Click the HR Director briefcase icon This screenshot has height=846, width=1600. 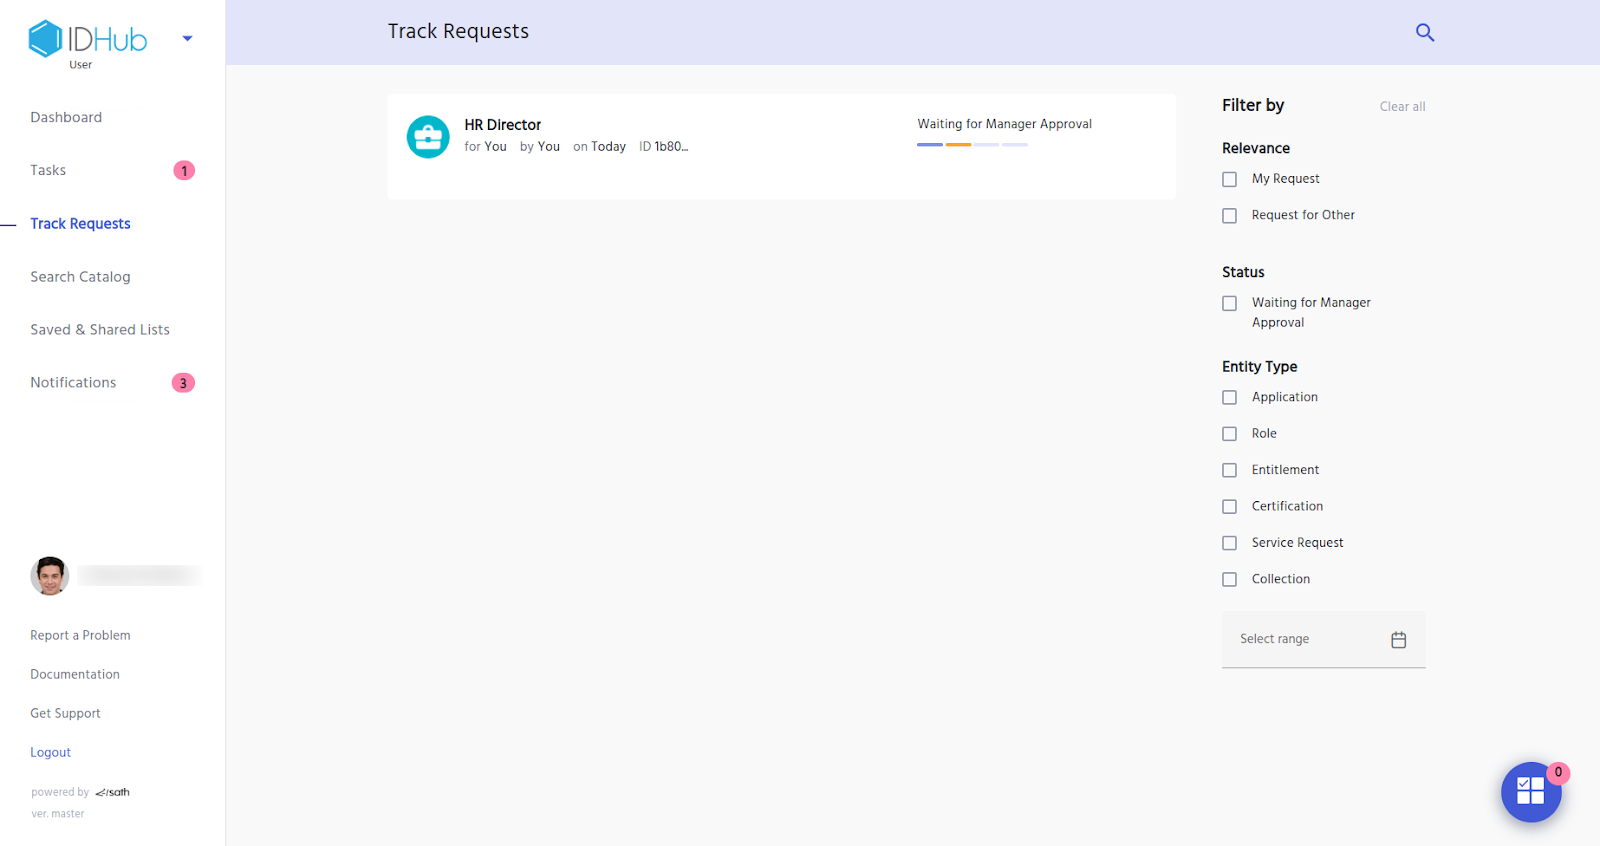pyautogui.click(x=428, y=137)
